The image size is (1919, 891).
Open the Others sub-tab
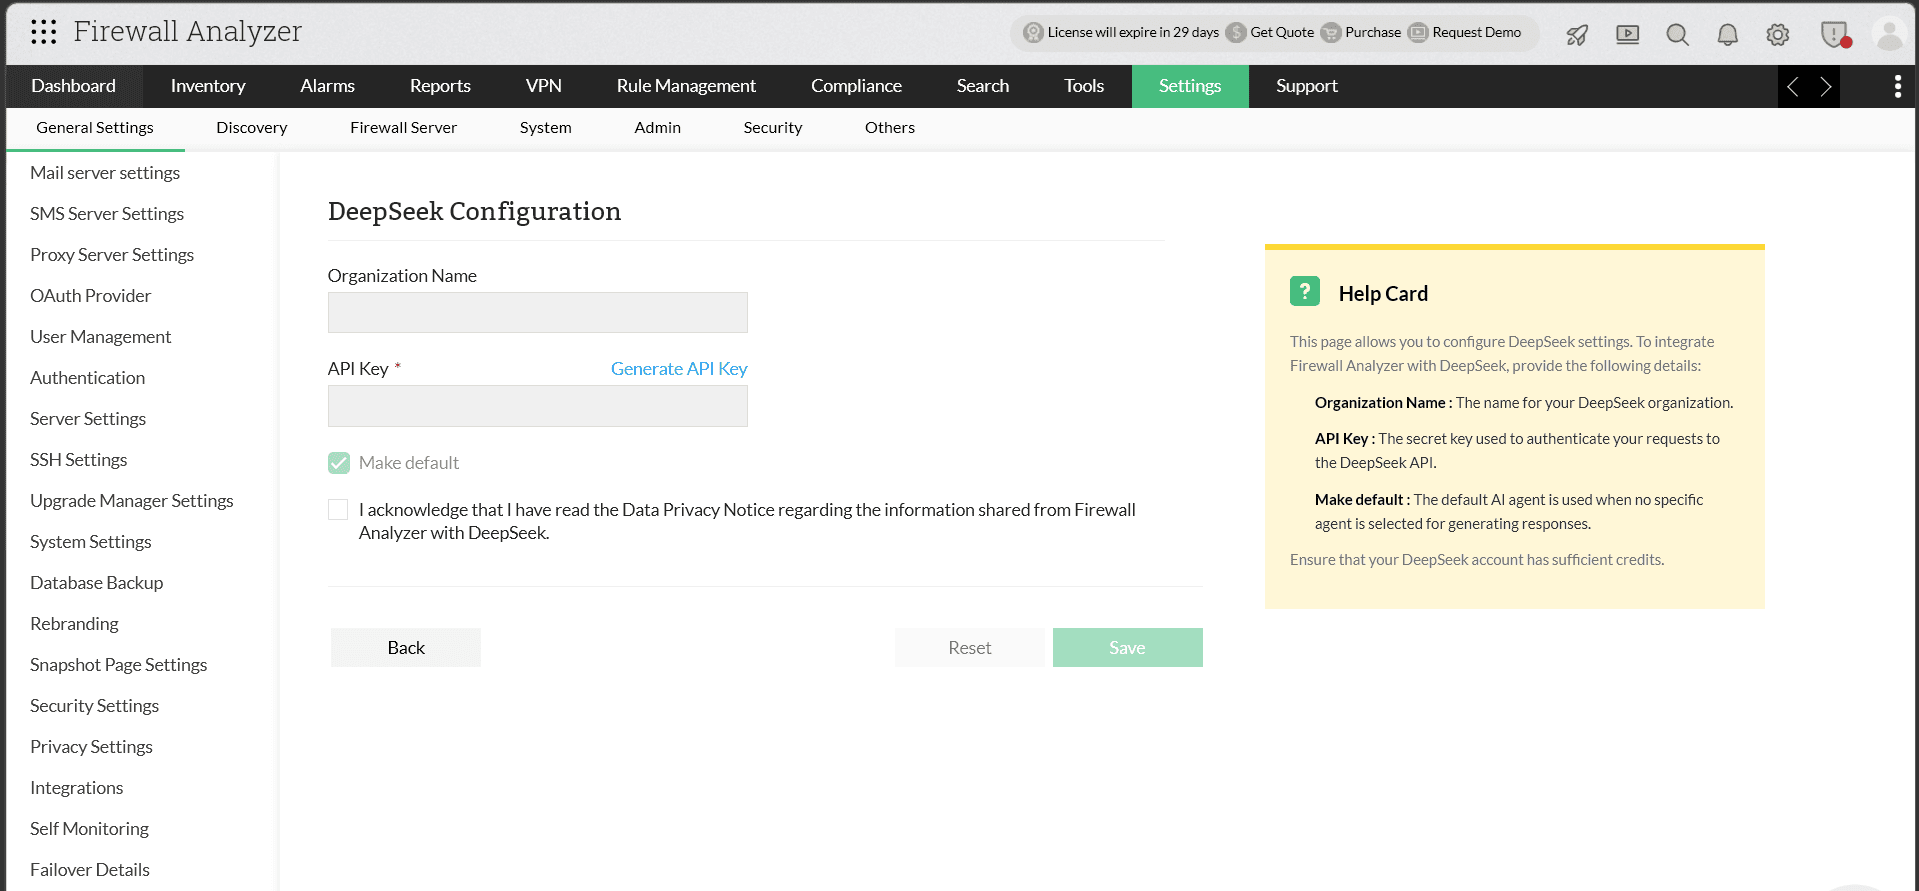click(890, 128)
